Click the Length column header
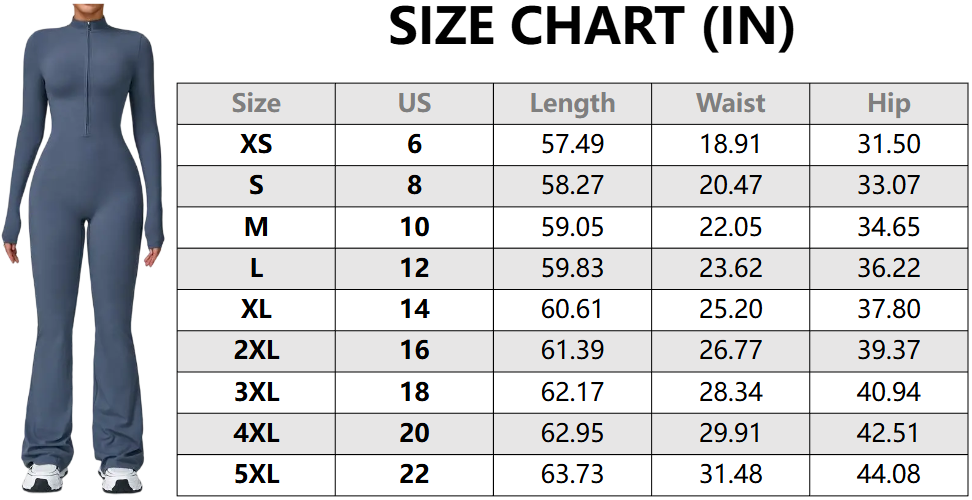This screenshot has width=972, height=500. tap(572, 103)
